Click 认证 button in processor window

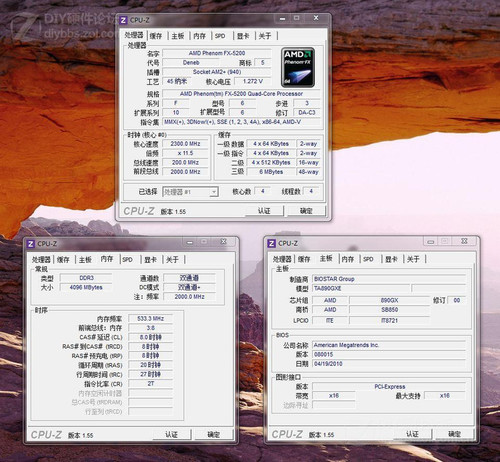264,211
